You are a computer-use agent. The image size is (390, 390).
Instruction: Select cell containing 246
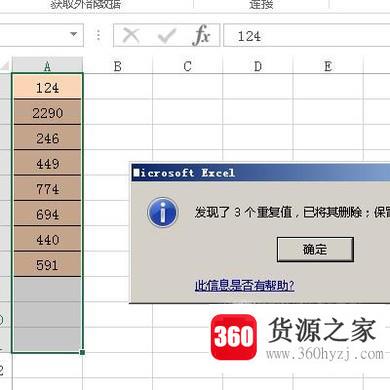click(47, 138)
